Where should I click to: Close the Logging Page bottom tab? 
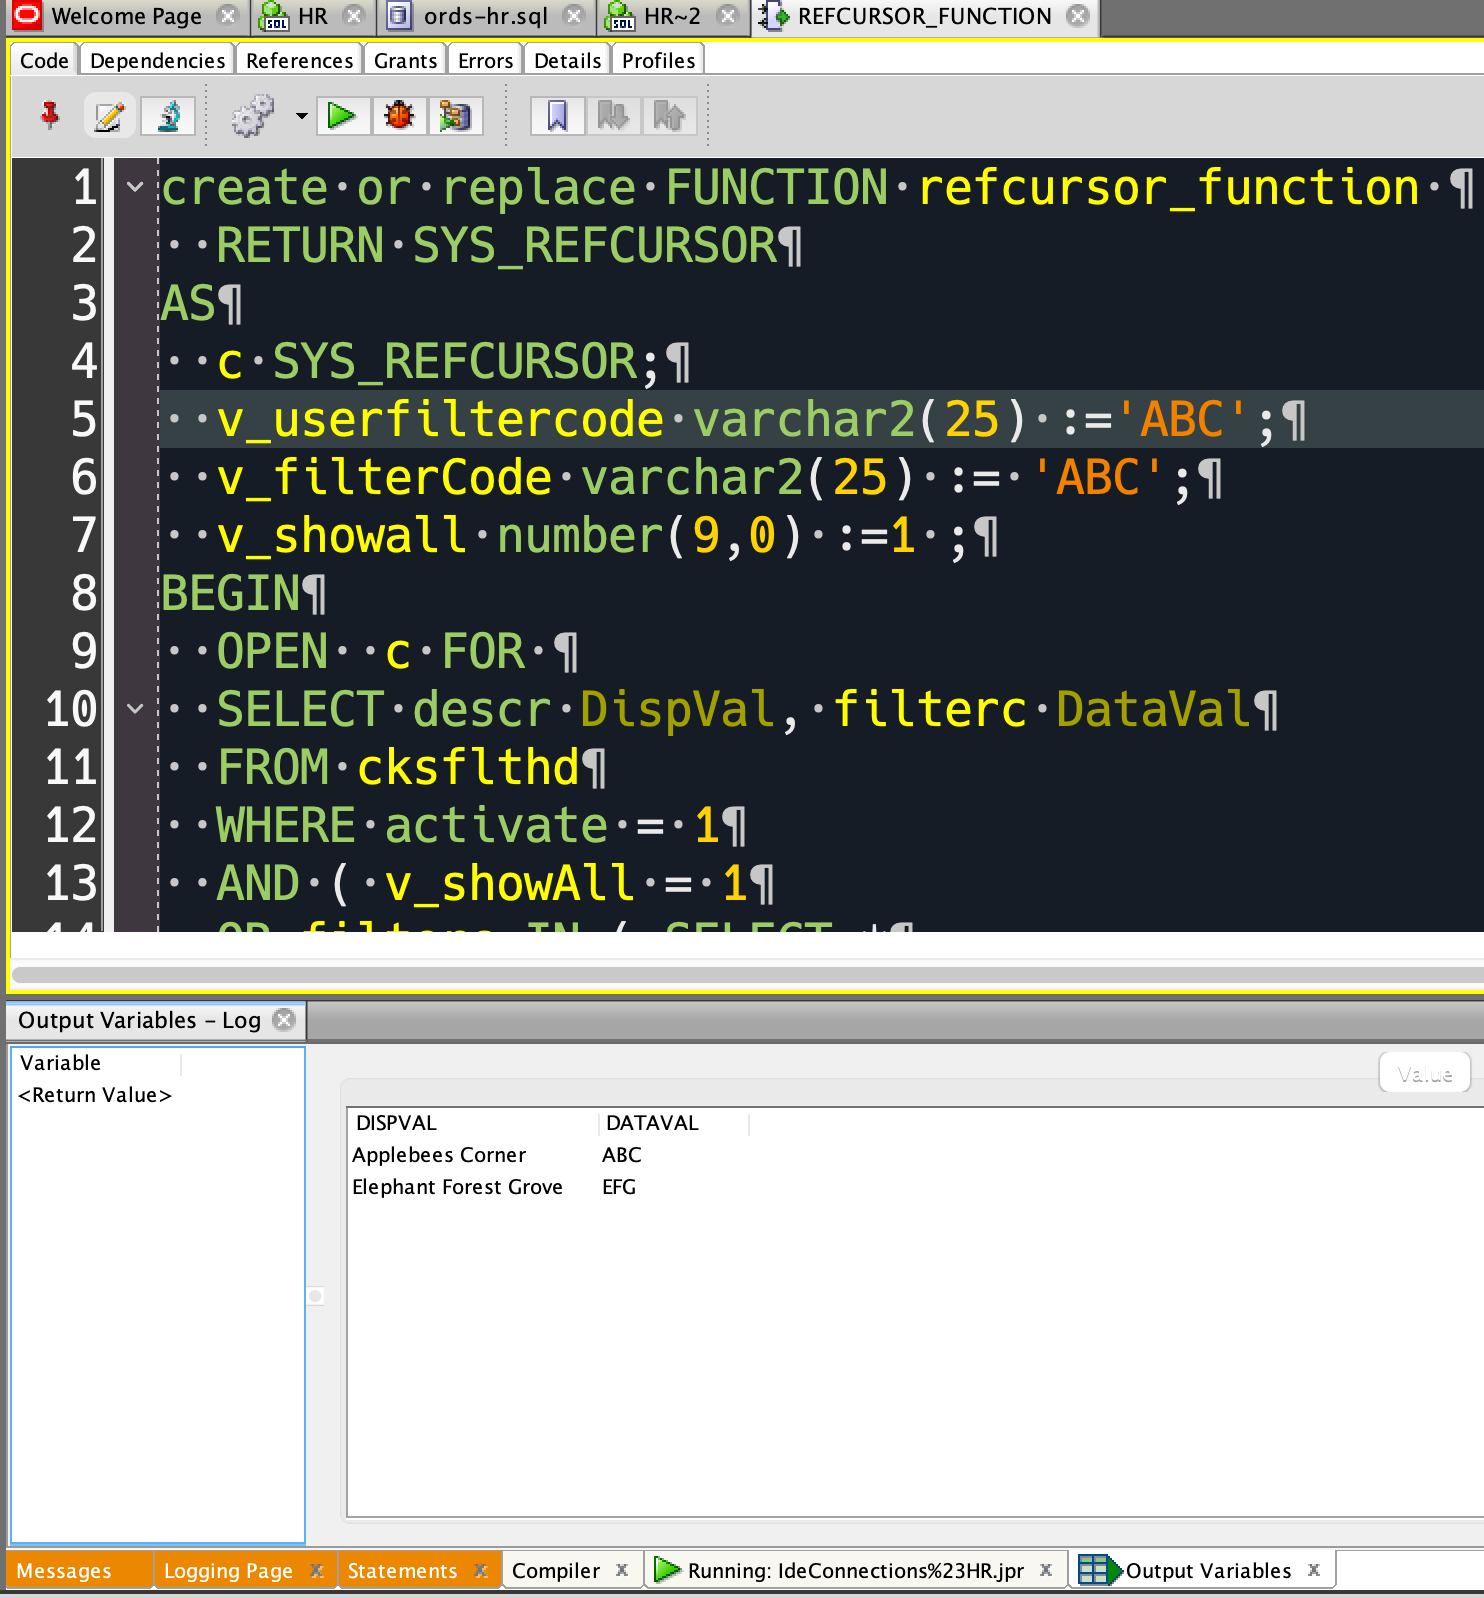[x=317, y=1570]
